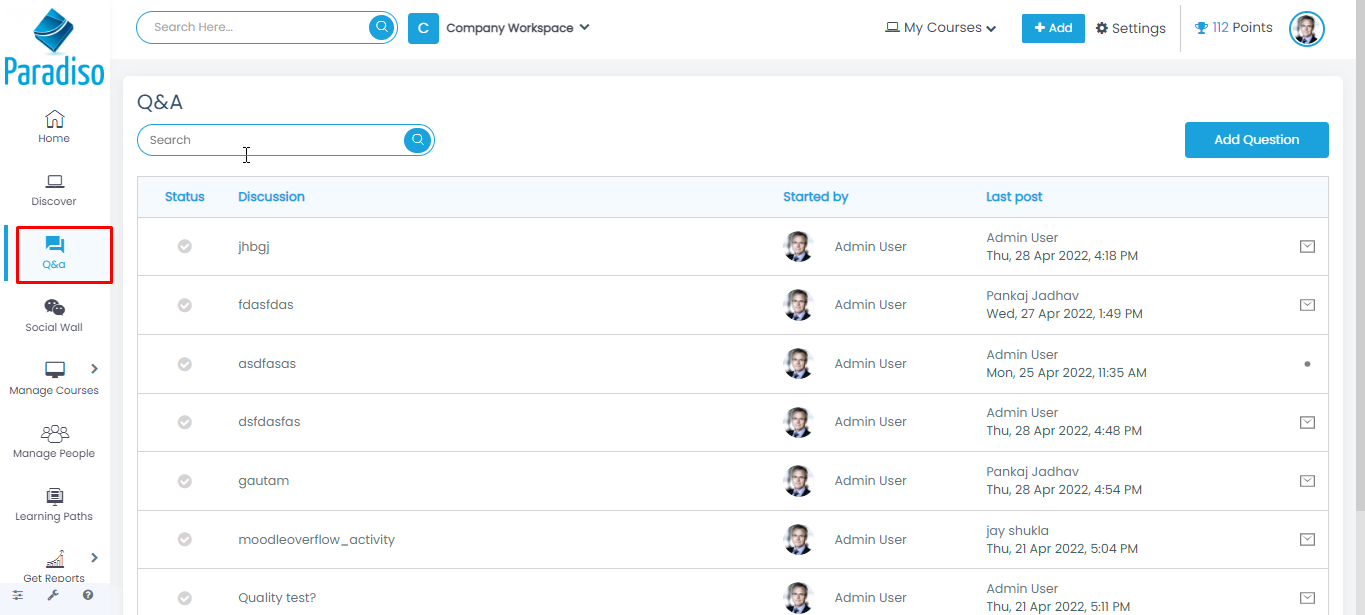Open the My Courses dropdown
Image resolution: width=1365 pixels, height=615 pixels.
(x=940, y=28)
